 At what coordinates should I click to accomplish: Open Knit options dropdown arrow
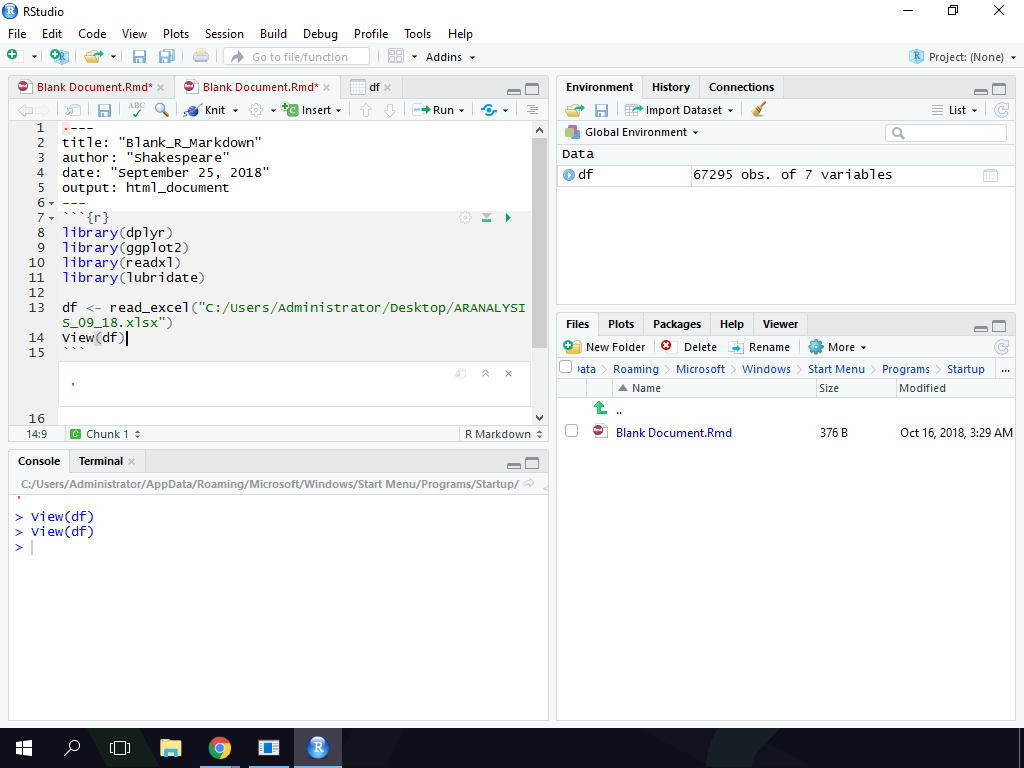coord(235,110)
